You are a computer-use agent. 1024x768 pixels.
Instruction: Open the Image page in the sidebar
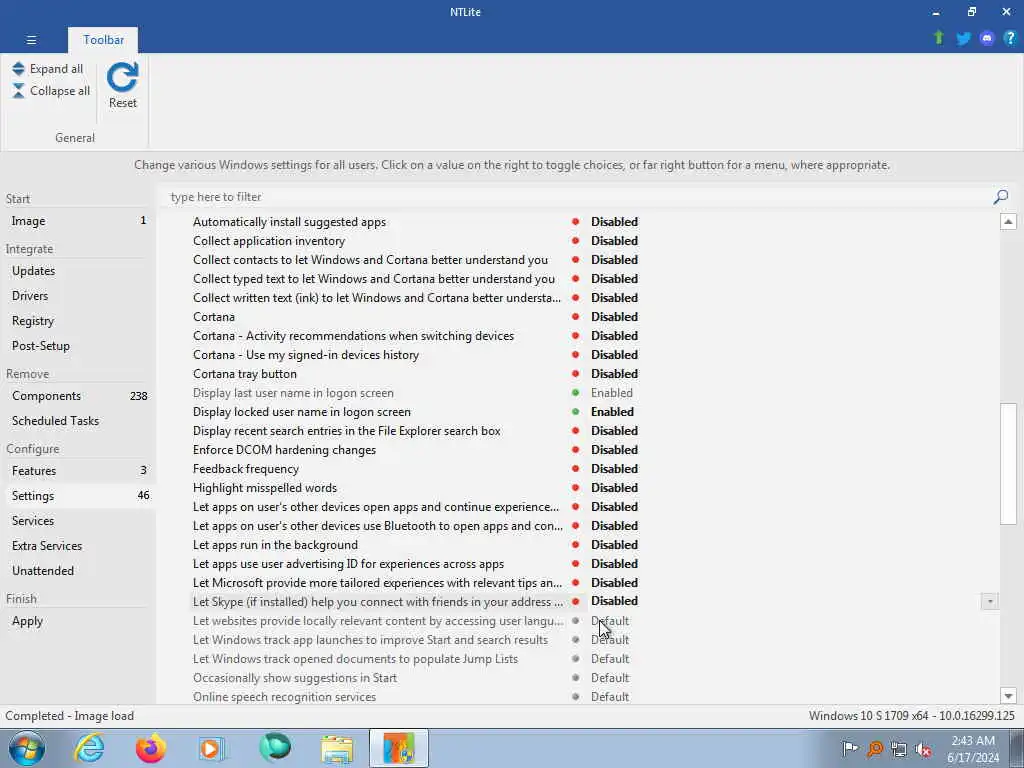[x=78, y=221]
